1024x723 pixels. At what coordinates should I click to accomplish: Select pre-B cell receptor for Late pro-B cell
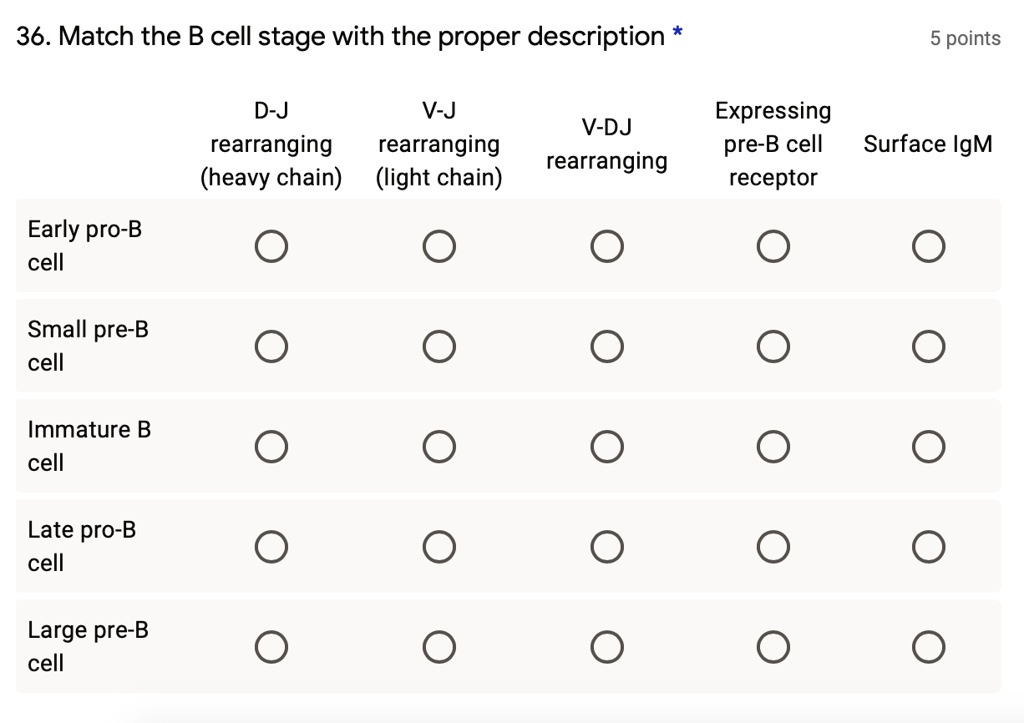(x=772, y=546)
